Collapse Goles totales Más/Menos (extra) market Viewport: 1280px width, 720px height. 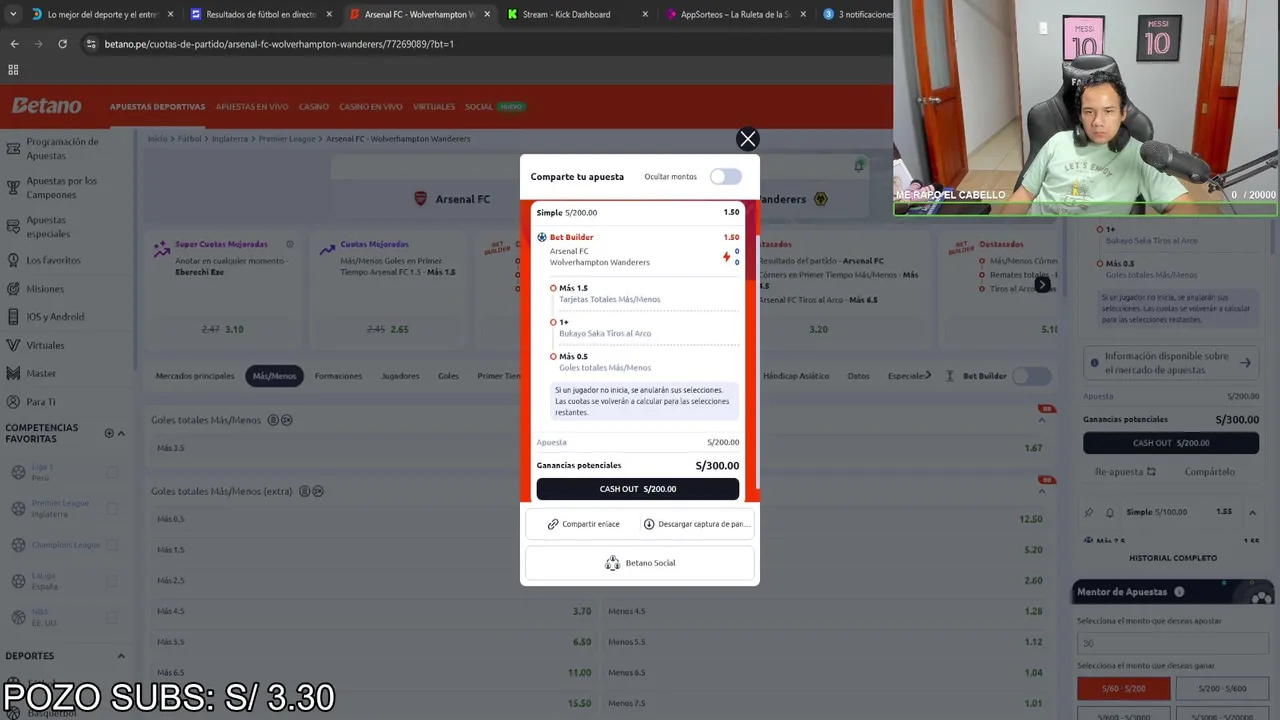pyautogui.click(x=1041, y=491)
